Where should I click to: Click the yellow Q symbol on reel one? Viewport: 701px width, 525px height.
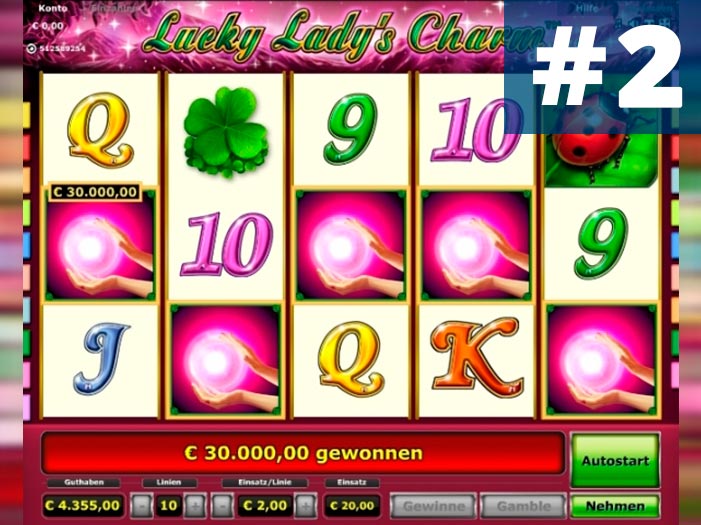tap(100, 130)
